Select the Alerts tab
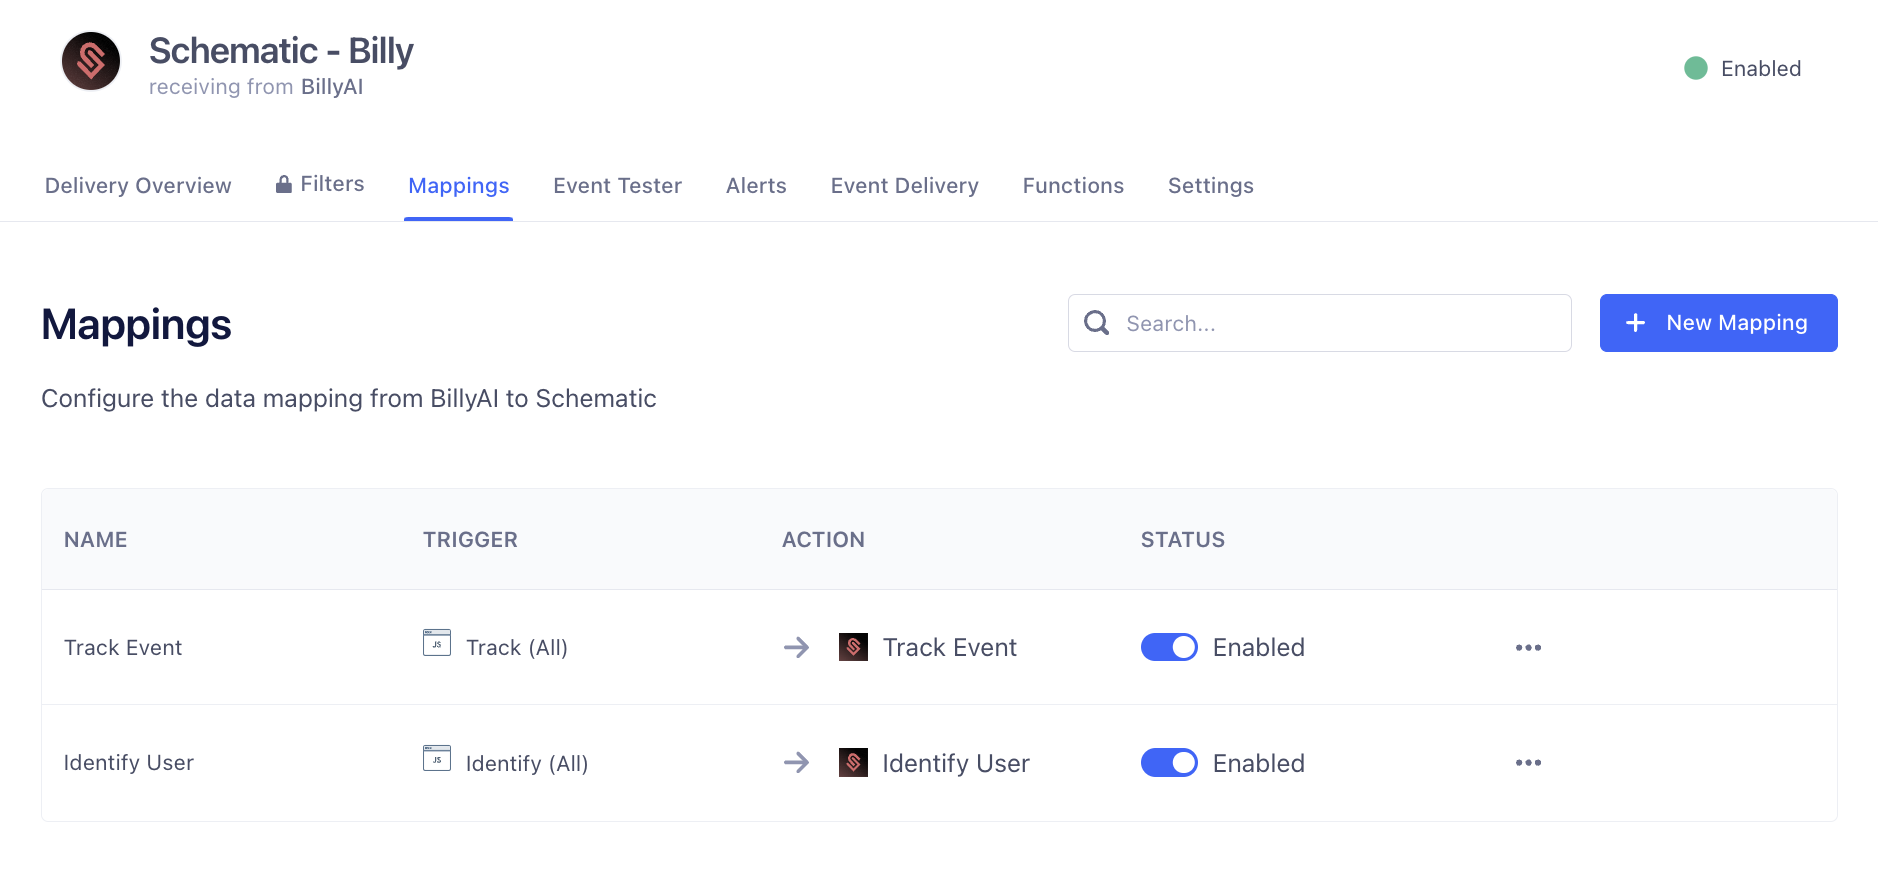Viewport: 1878px width, 882px height. 756,186
